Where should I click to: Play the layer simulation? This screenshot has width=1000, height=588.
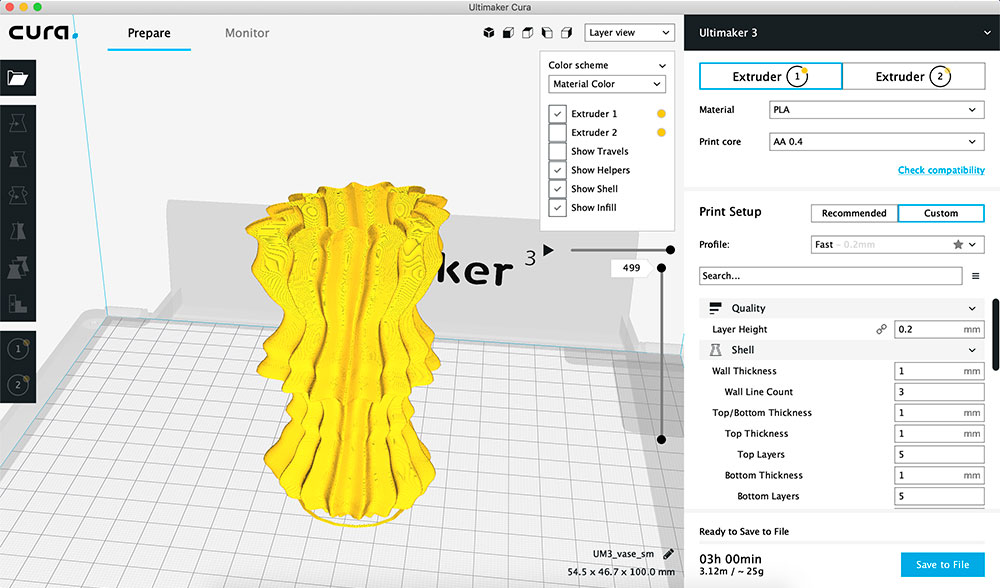(x=548, y=250)
